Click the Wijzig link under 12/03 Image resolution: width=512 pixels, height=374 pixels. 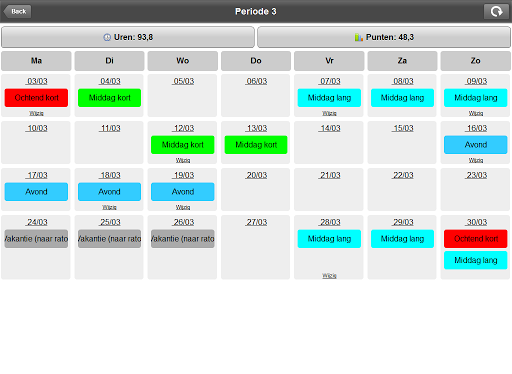(183, 160)
